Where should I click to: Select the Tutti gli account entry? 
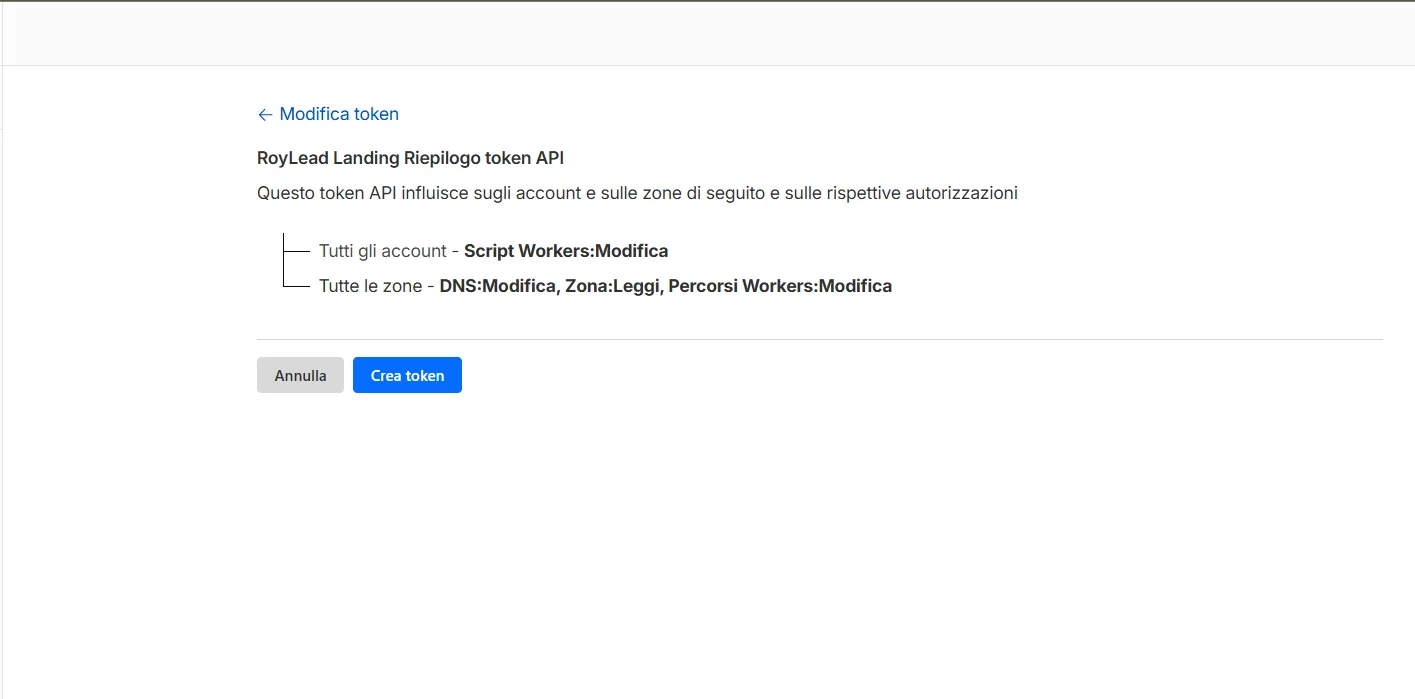(x=383, y=251)
